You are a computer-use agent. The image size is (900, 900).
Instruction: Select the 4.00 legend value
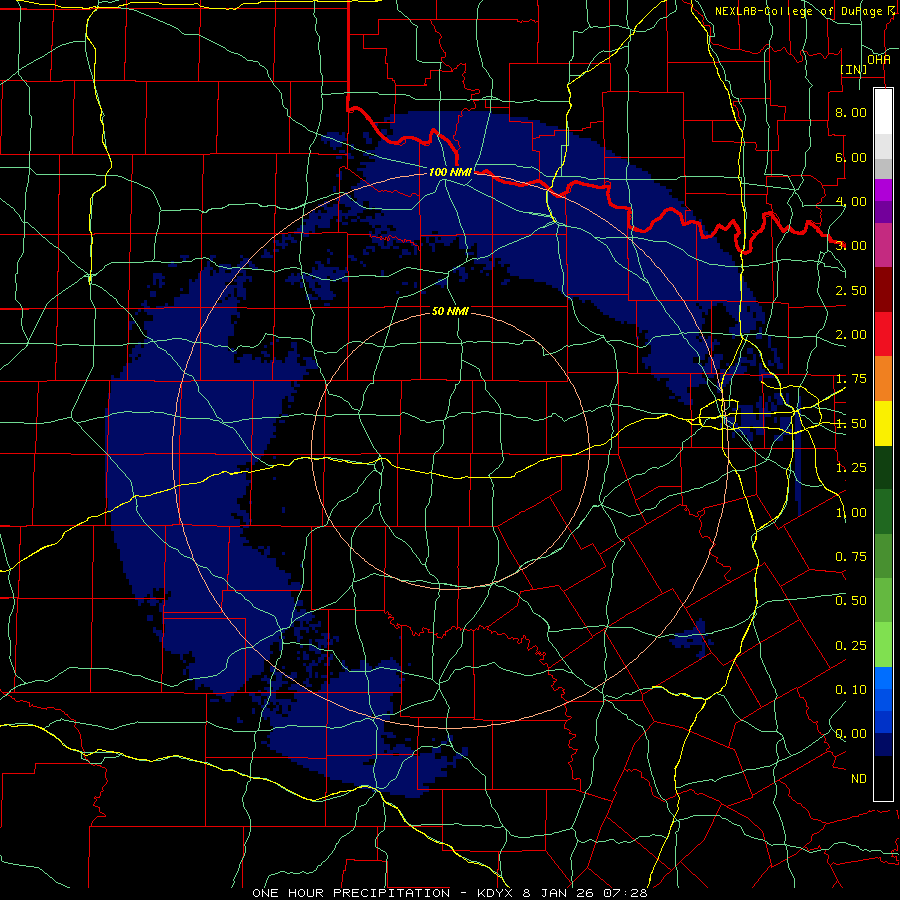851,201
